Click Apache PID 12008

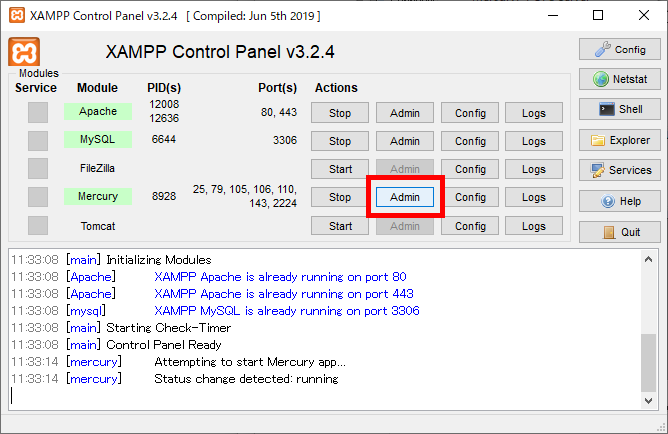pos(164,104)
